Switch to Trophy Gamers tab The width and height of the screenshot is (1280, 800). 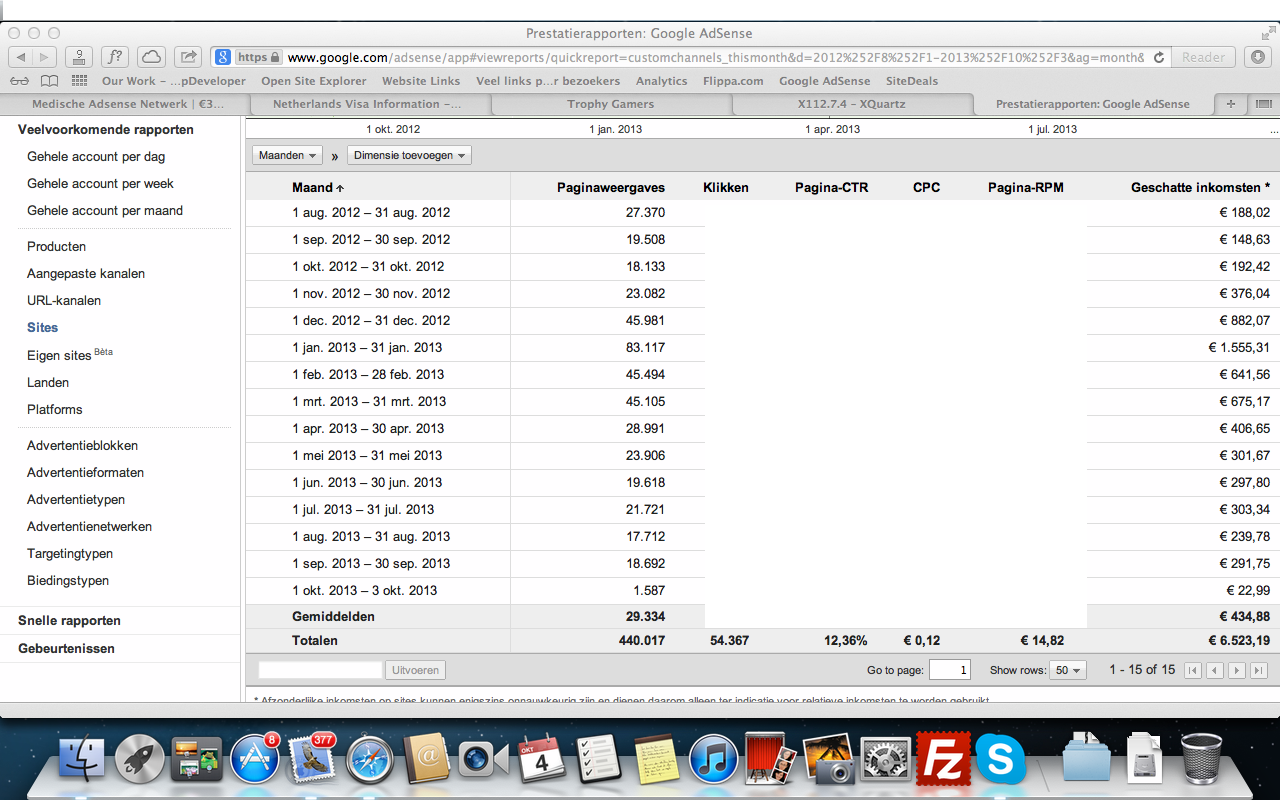point(610,104)
